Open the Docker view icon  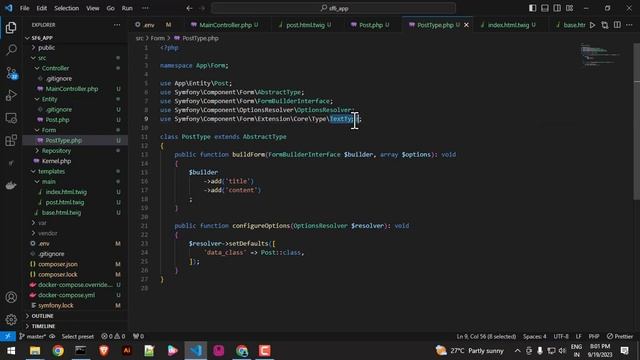tap(11, 185)
